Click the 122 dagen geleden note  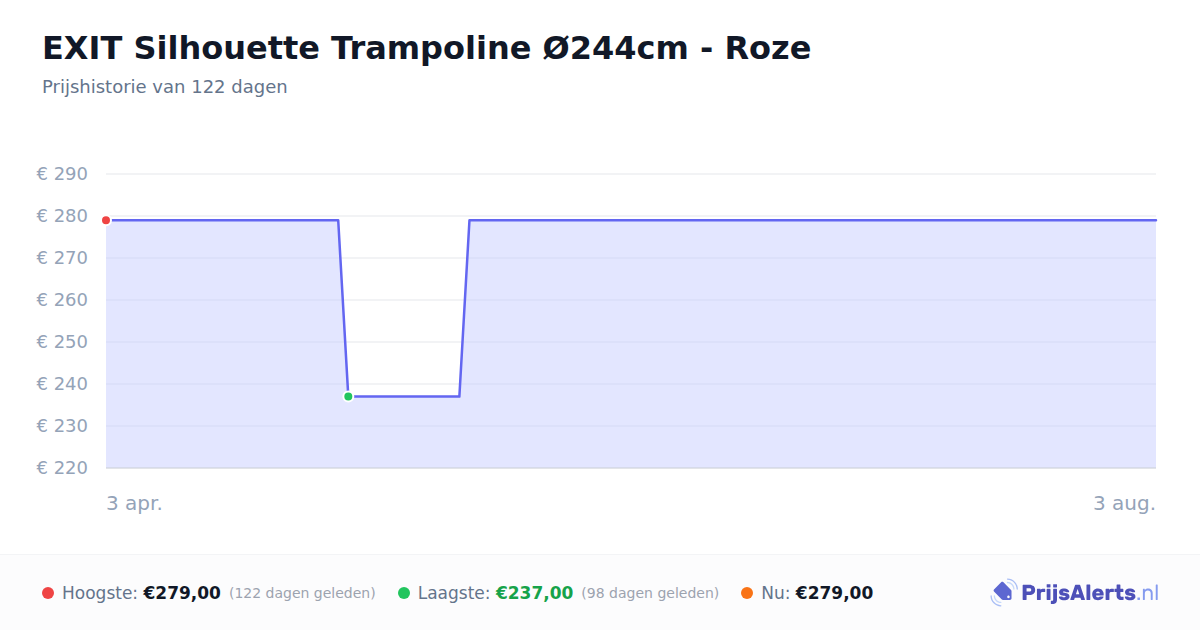click(x=302, y=593)
